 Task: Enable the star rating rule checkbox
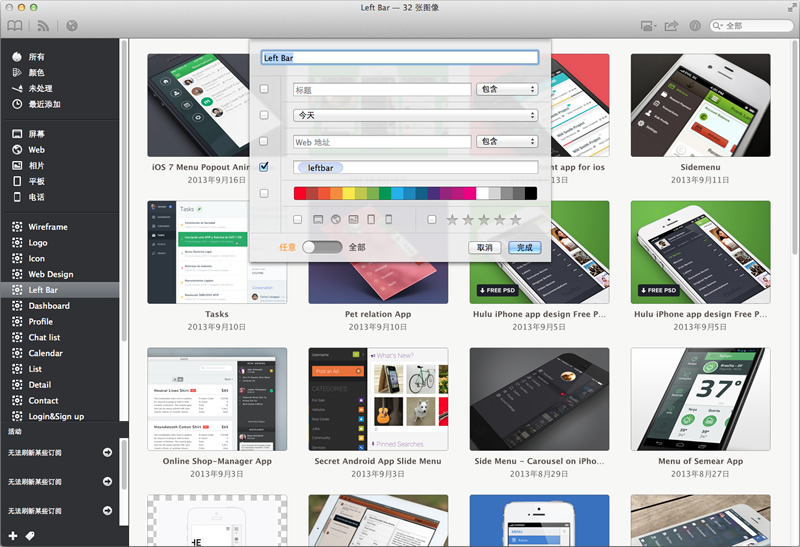click(x=432, y=219)
